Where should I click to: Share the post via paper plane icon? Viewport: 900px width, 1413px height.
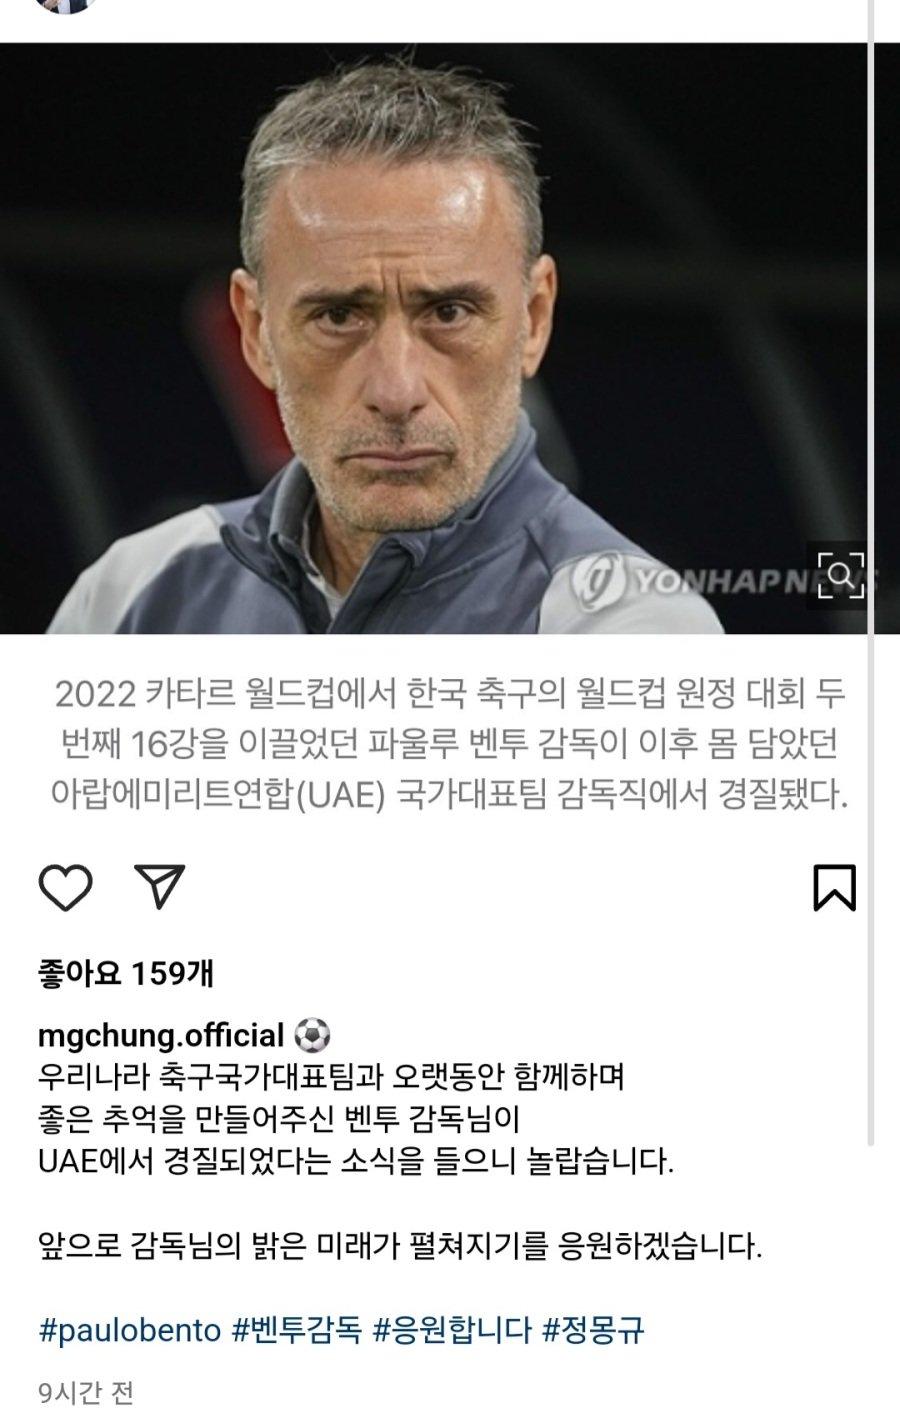(161, 885)
